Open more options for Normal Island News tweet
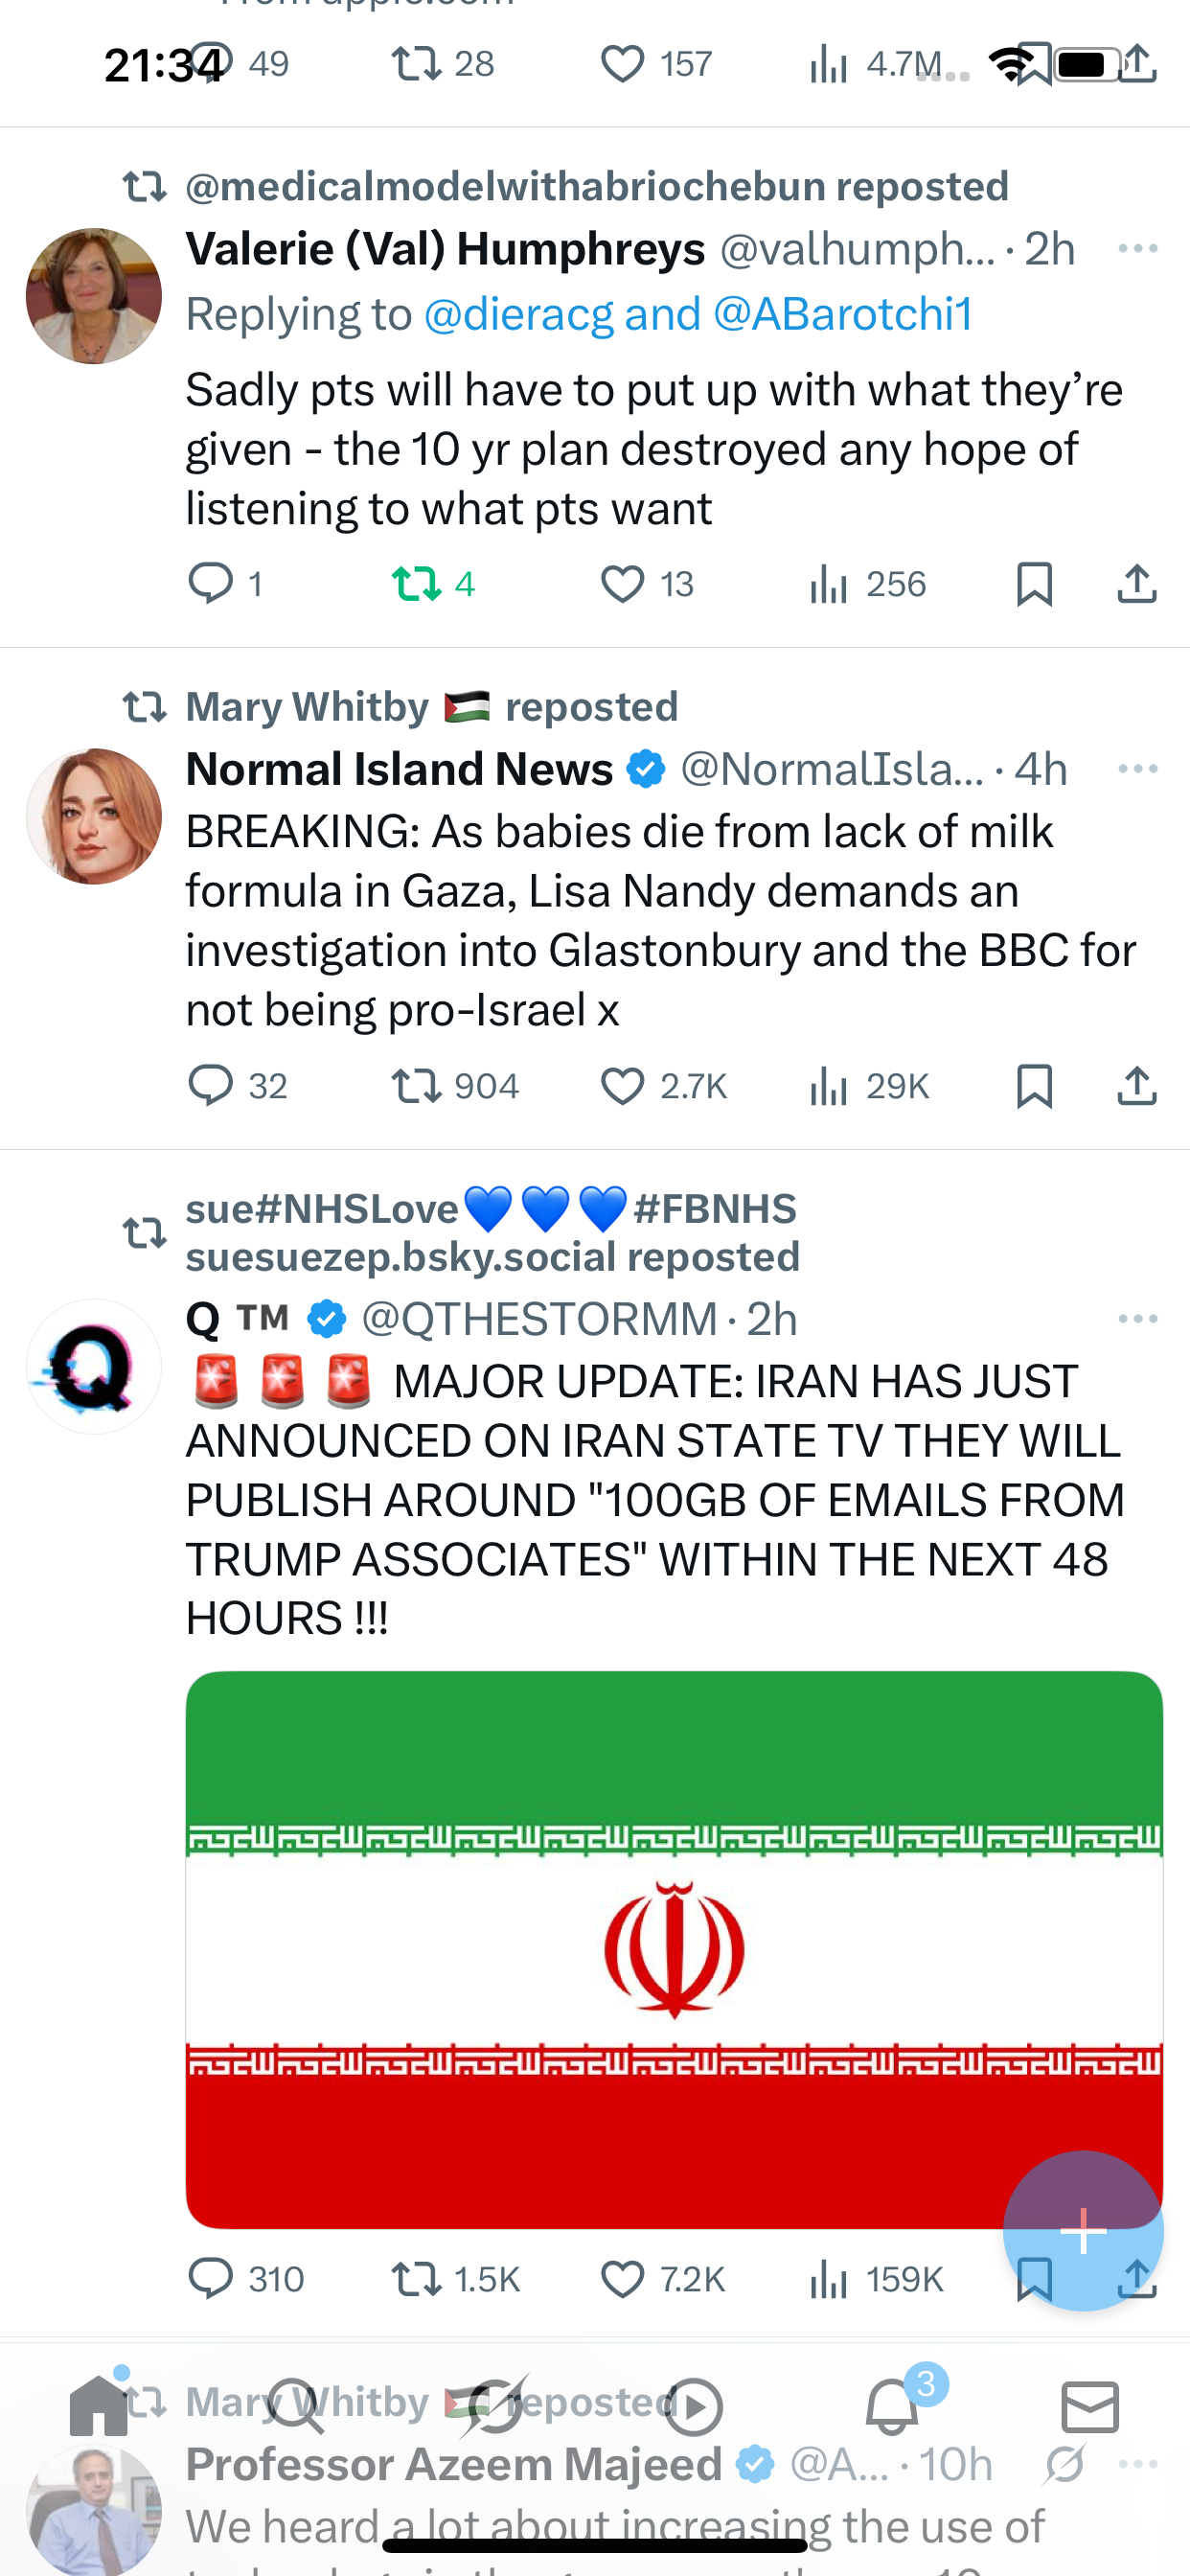Image resolution: width=1190 pixels, height=2576 pixels. (x=1138, y=768)
